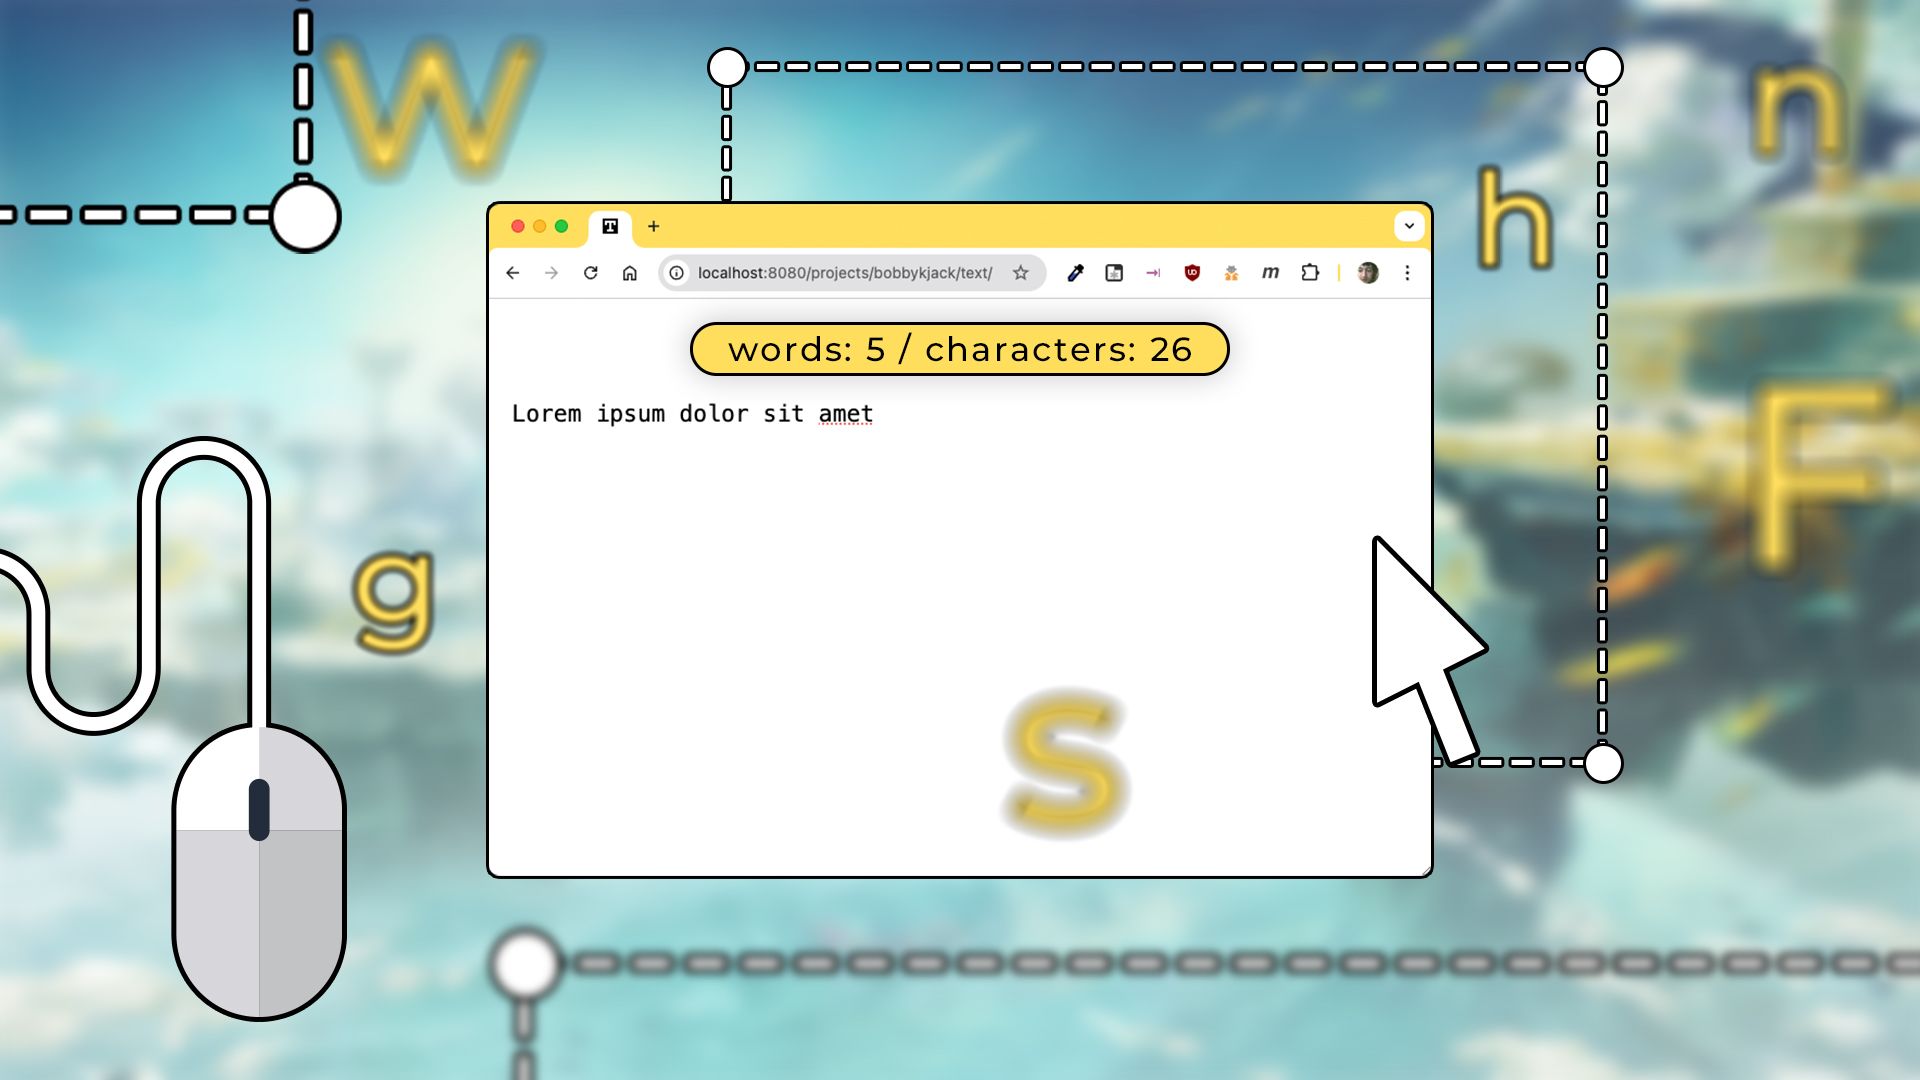1920x1080 pixels.
Task: View site information via the circled-i icon
Action: click(x=677, y=272)
